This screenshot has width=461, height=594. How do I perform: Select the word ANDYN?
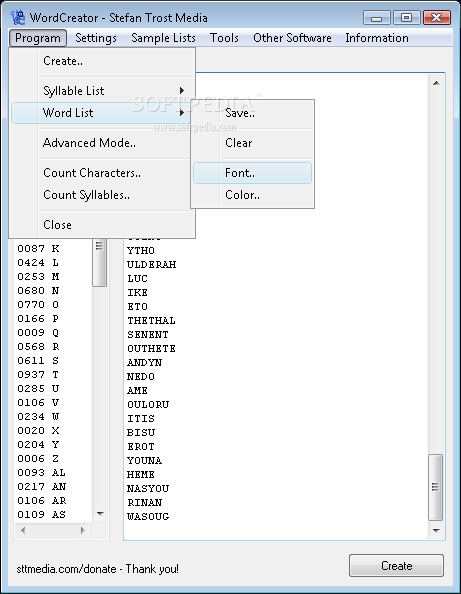click(x=144, y=363)
